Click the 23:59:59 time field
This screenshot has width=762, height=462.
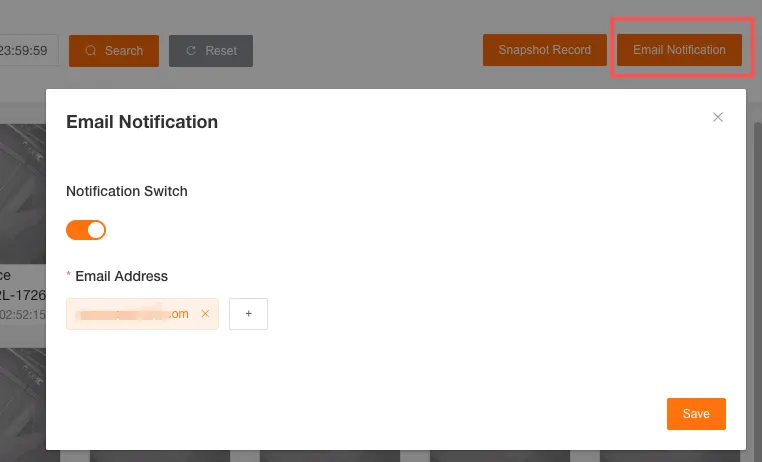tap(28, 50)
